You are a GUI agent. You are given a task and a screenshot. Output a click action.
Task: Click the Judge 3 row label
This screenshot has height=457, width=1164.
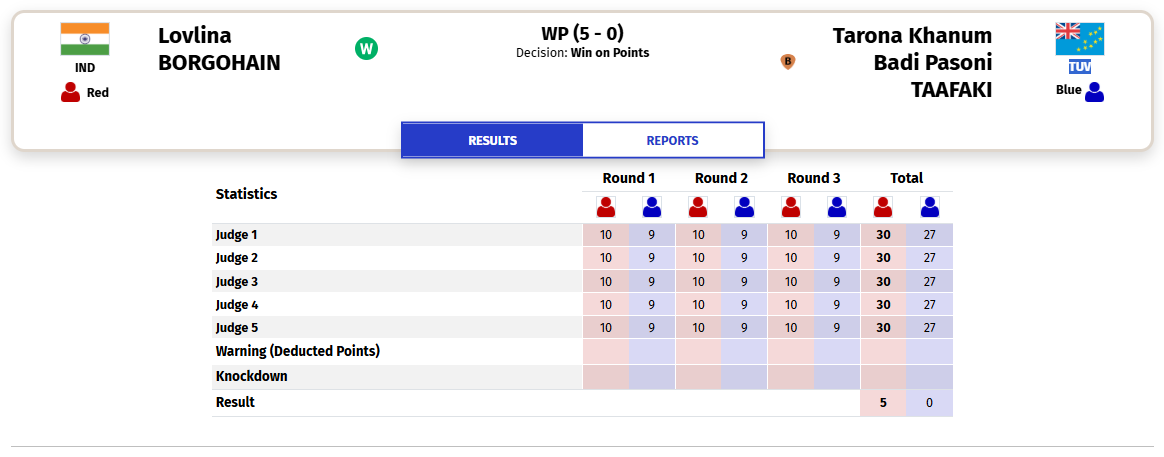(237, 282)
